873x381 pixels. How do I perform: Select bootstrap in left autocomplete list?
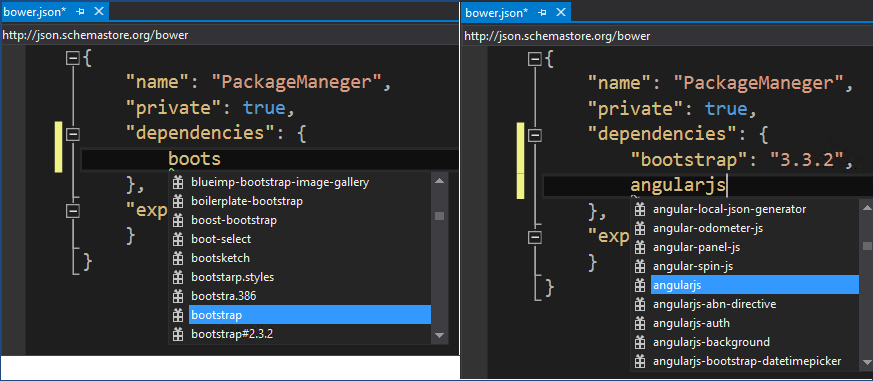click(310, 315)
